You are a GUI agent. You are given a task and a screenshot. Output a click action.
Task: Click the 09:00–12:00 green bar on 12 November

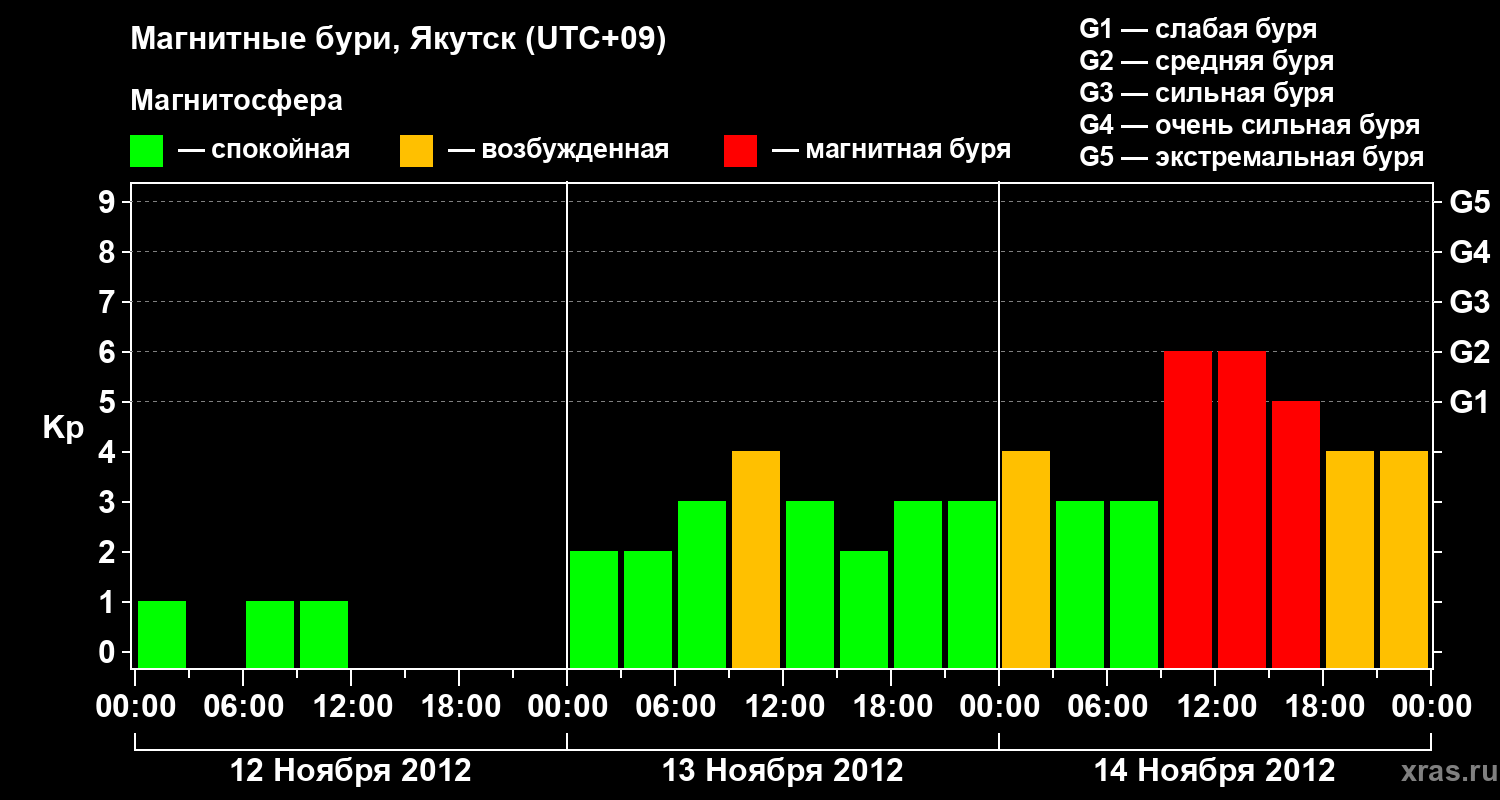pos(324,634)
